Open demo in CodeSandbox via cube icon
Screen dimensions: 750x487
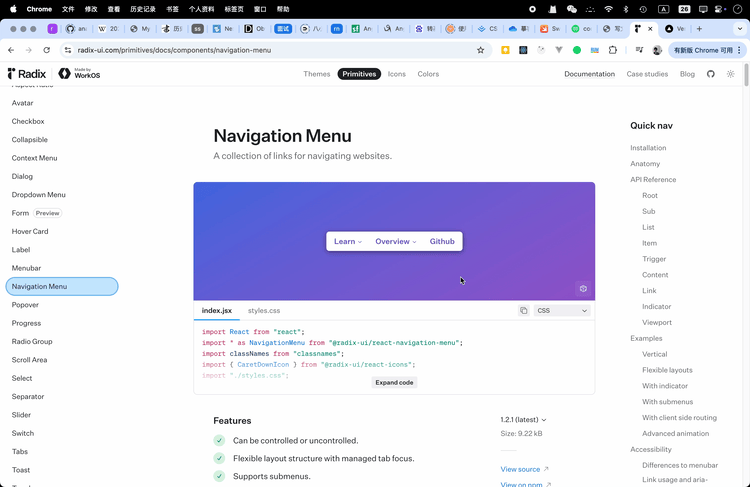tap(583, 288)
